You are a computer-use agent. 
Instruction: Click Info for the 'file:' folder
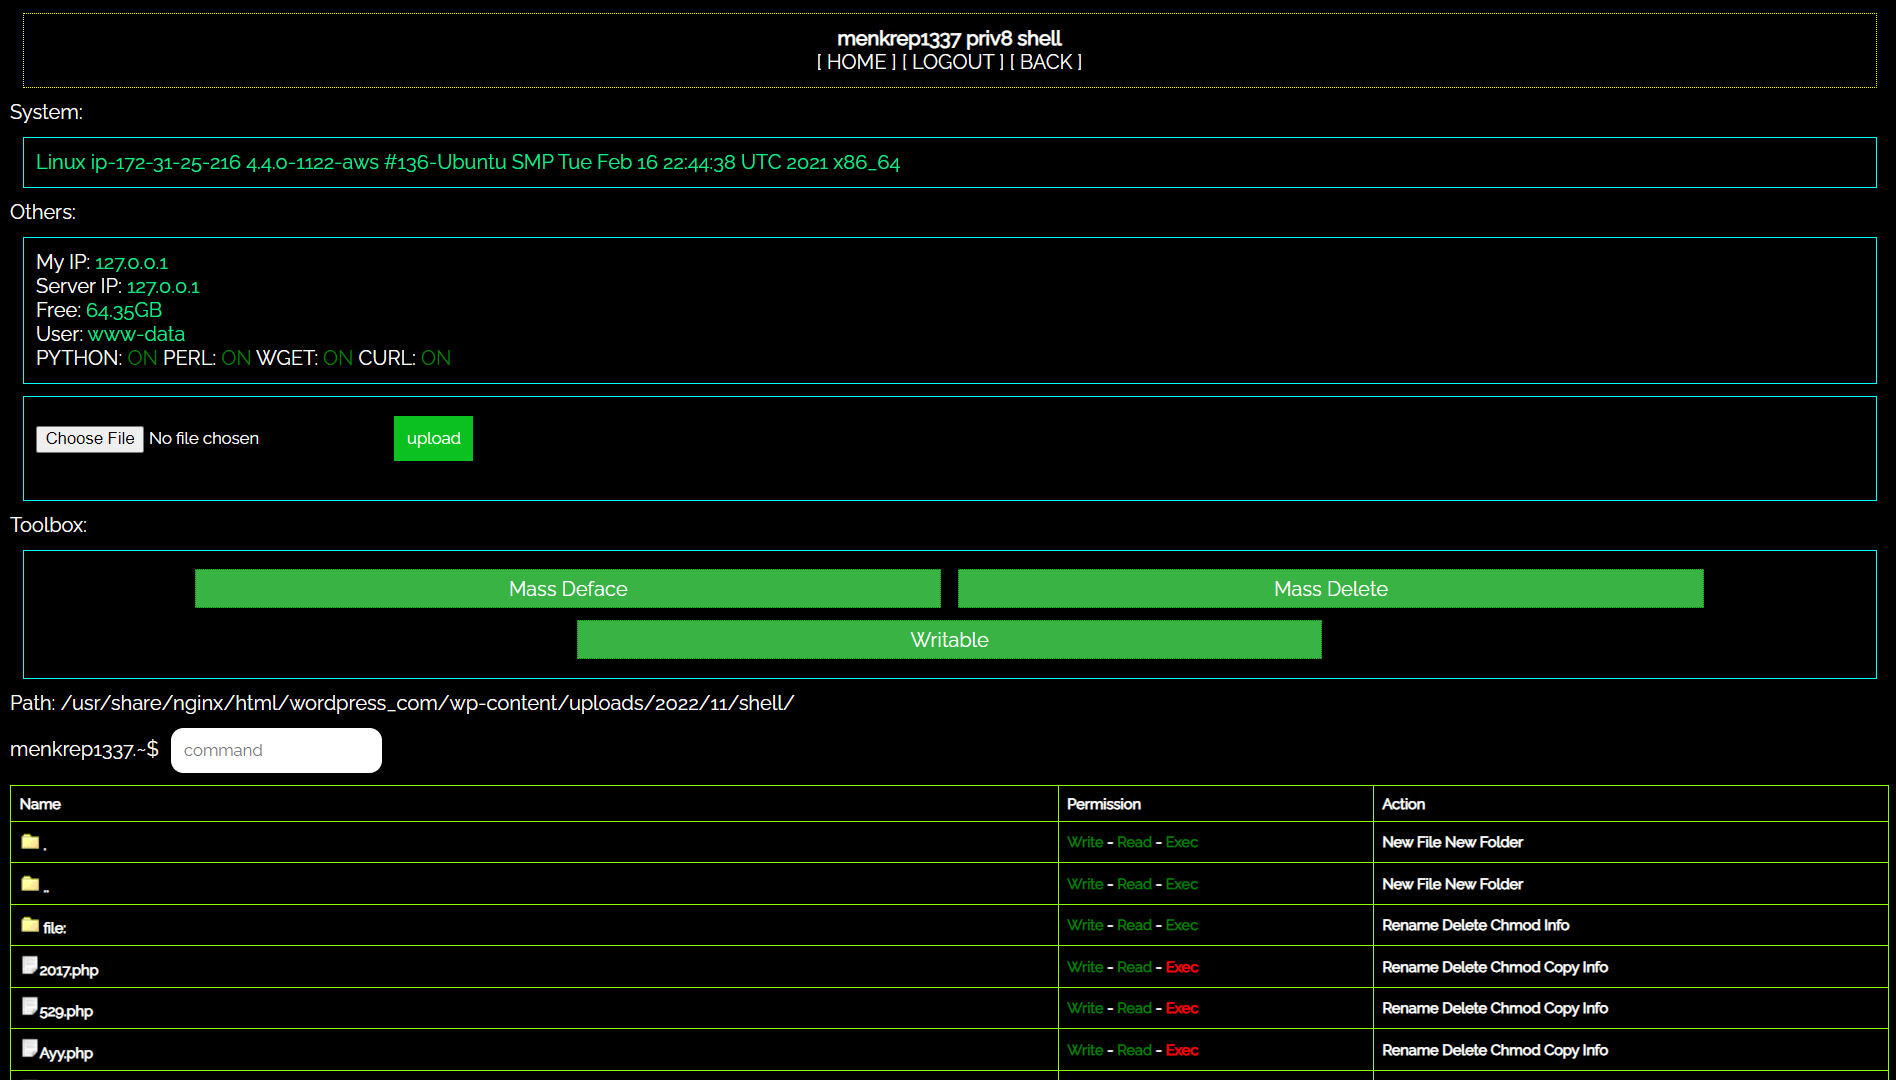click(x=1557, y=925)
